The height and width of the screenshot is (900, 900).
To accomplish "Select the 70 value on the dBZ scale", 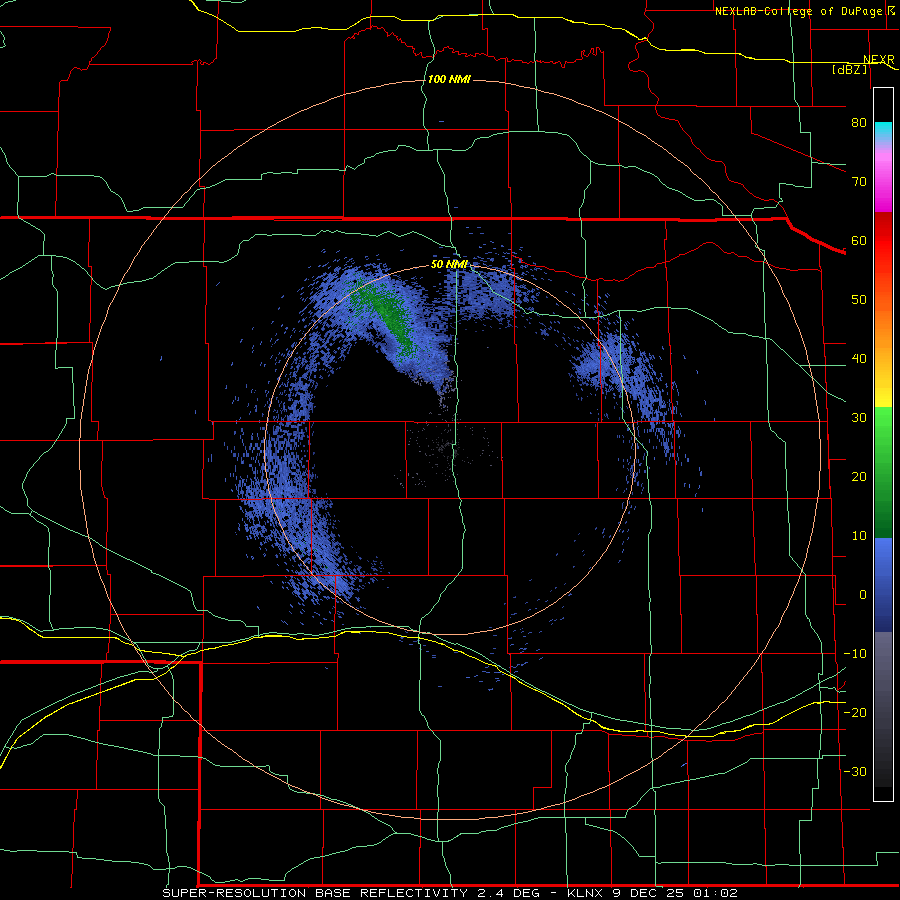I will pos(859,182).
